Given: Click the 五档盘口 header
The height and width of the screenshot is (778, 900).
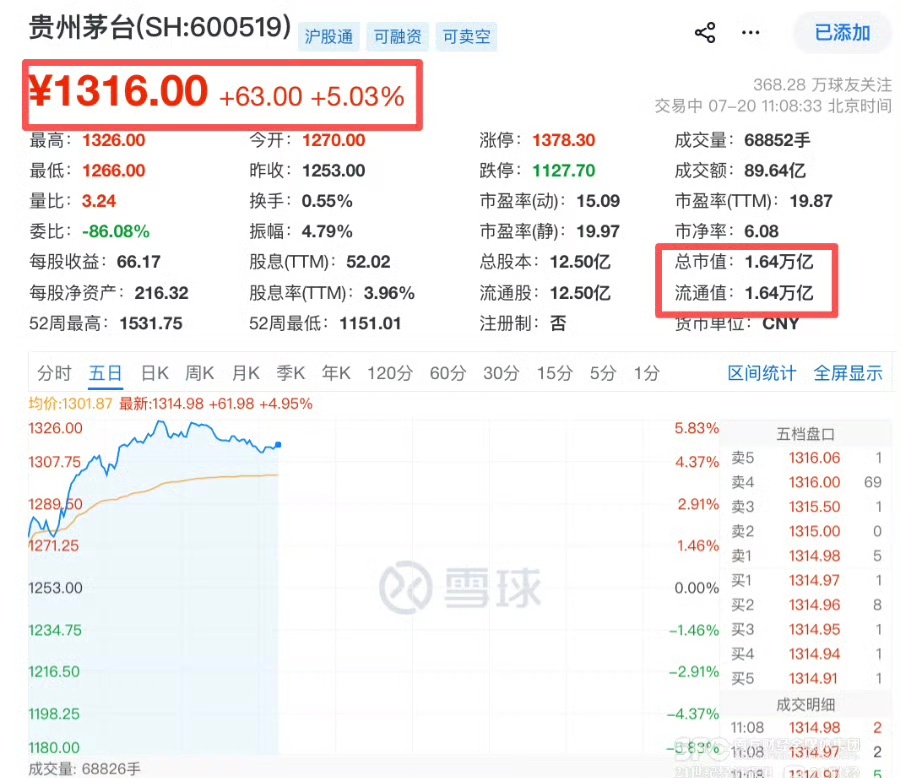Looking at the screenshot, I should coord(805,434).
